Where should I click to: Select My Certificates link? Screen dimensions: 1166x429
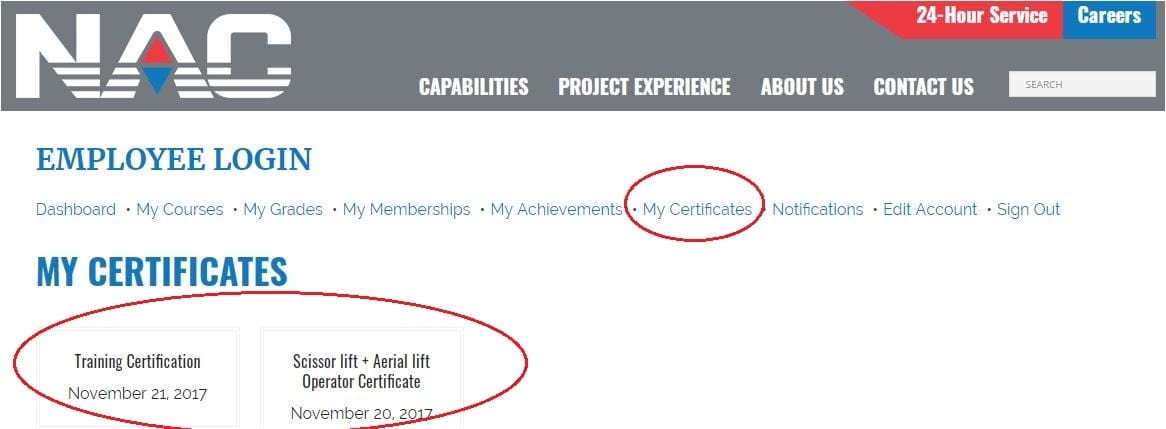(x=698, y=210)
